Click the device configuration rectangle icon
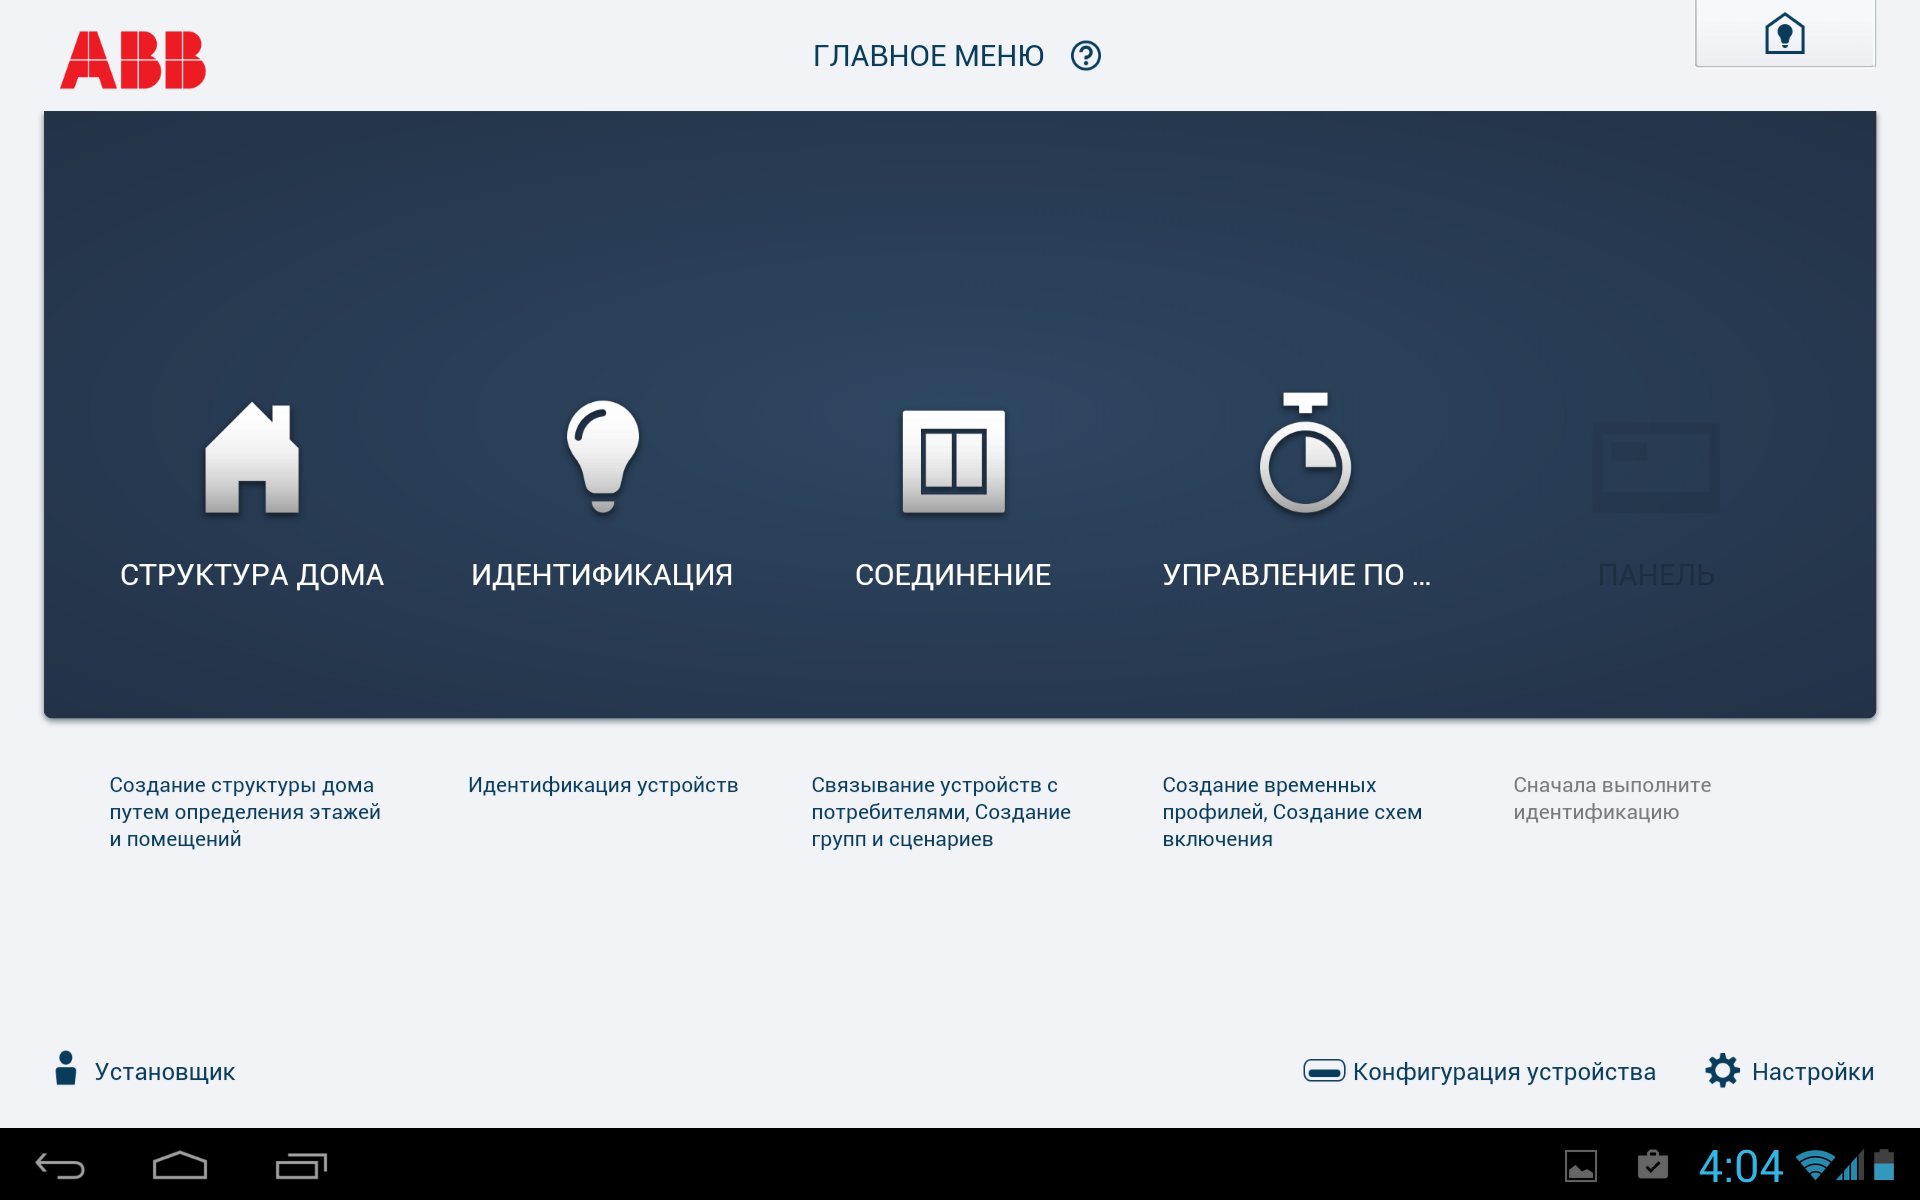This screenshot has width=1920, height=1200. [x=1323, y=1071]
